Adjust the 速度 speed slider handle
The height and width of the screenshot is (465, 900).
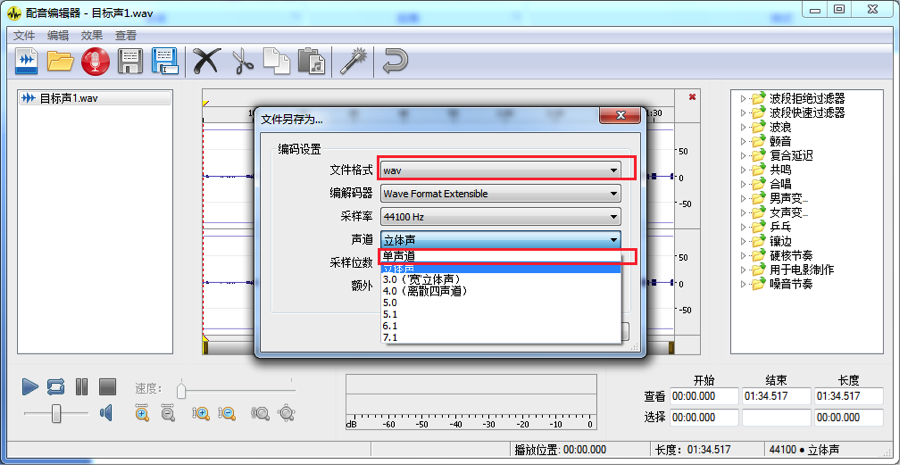(181, 390)
